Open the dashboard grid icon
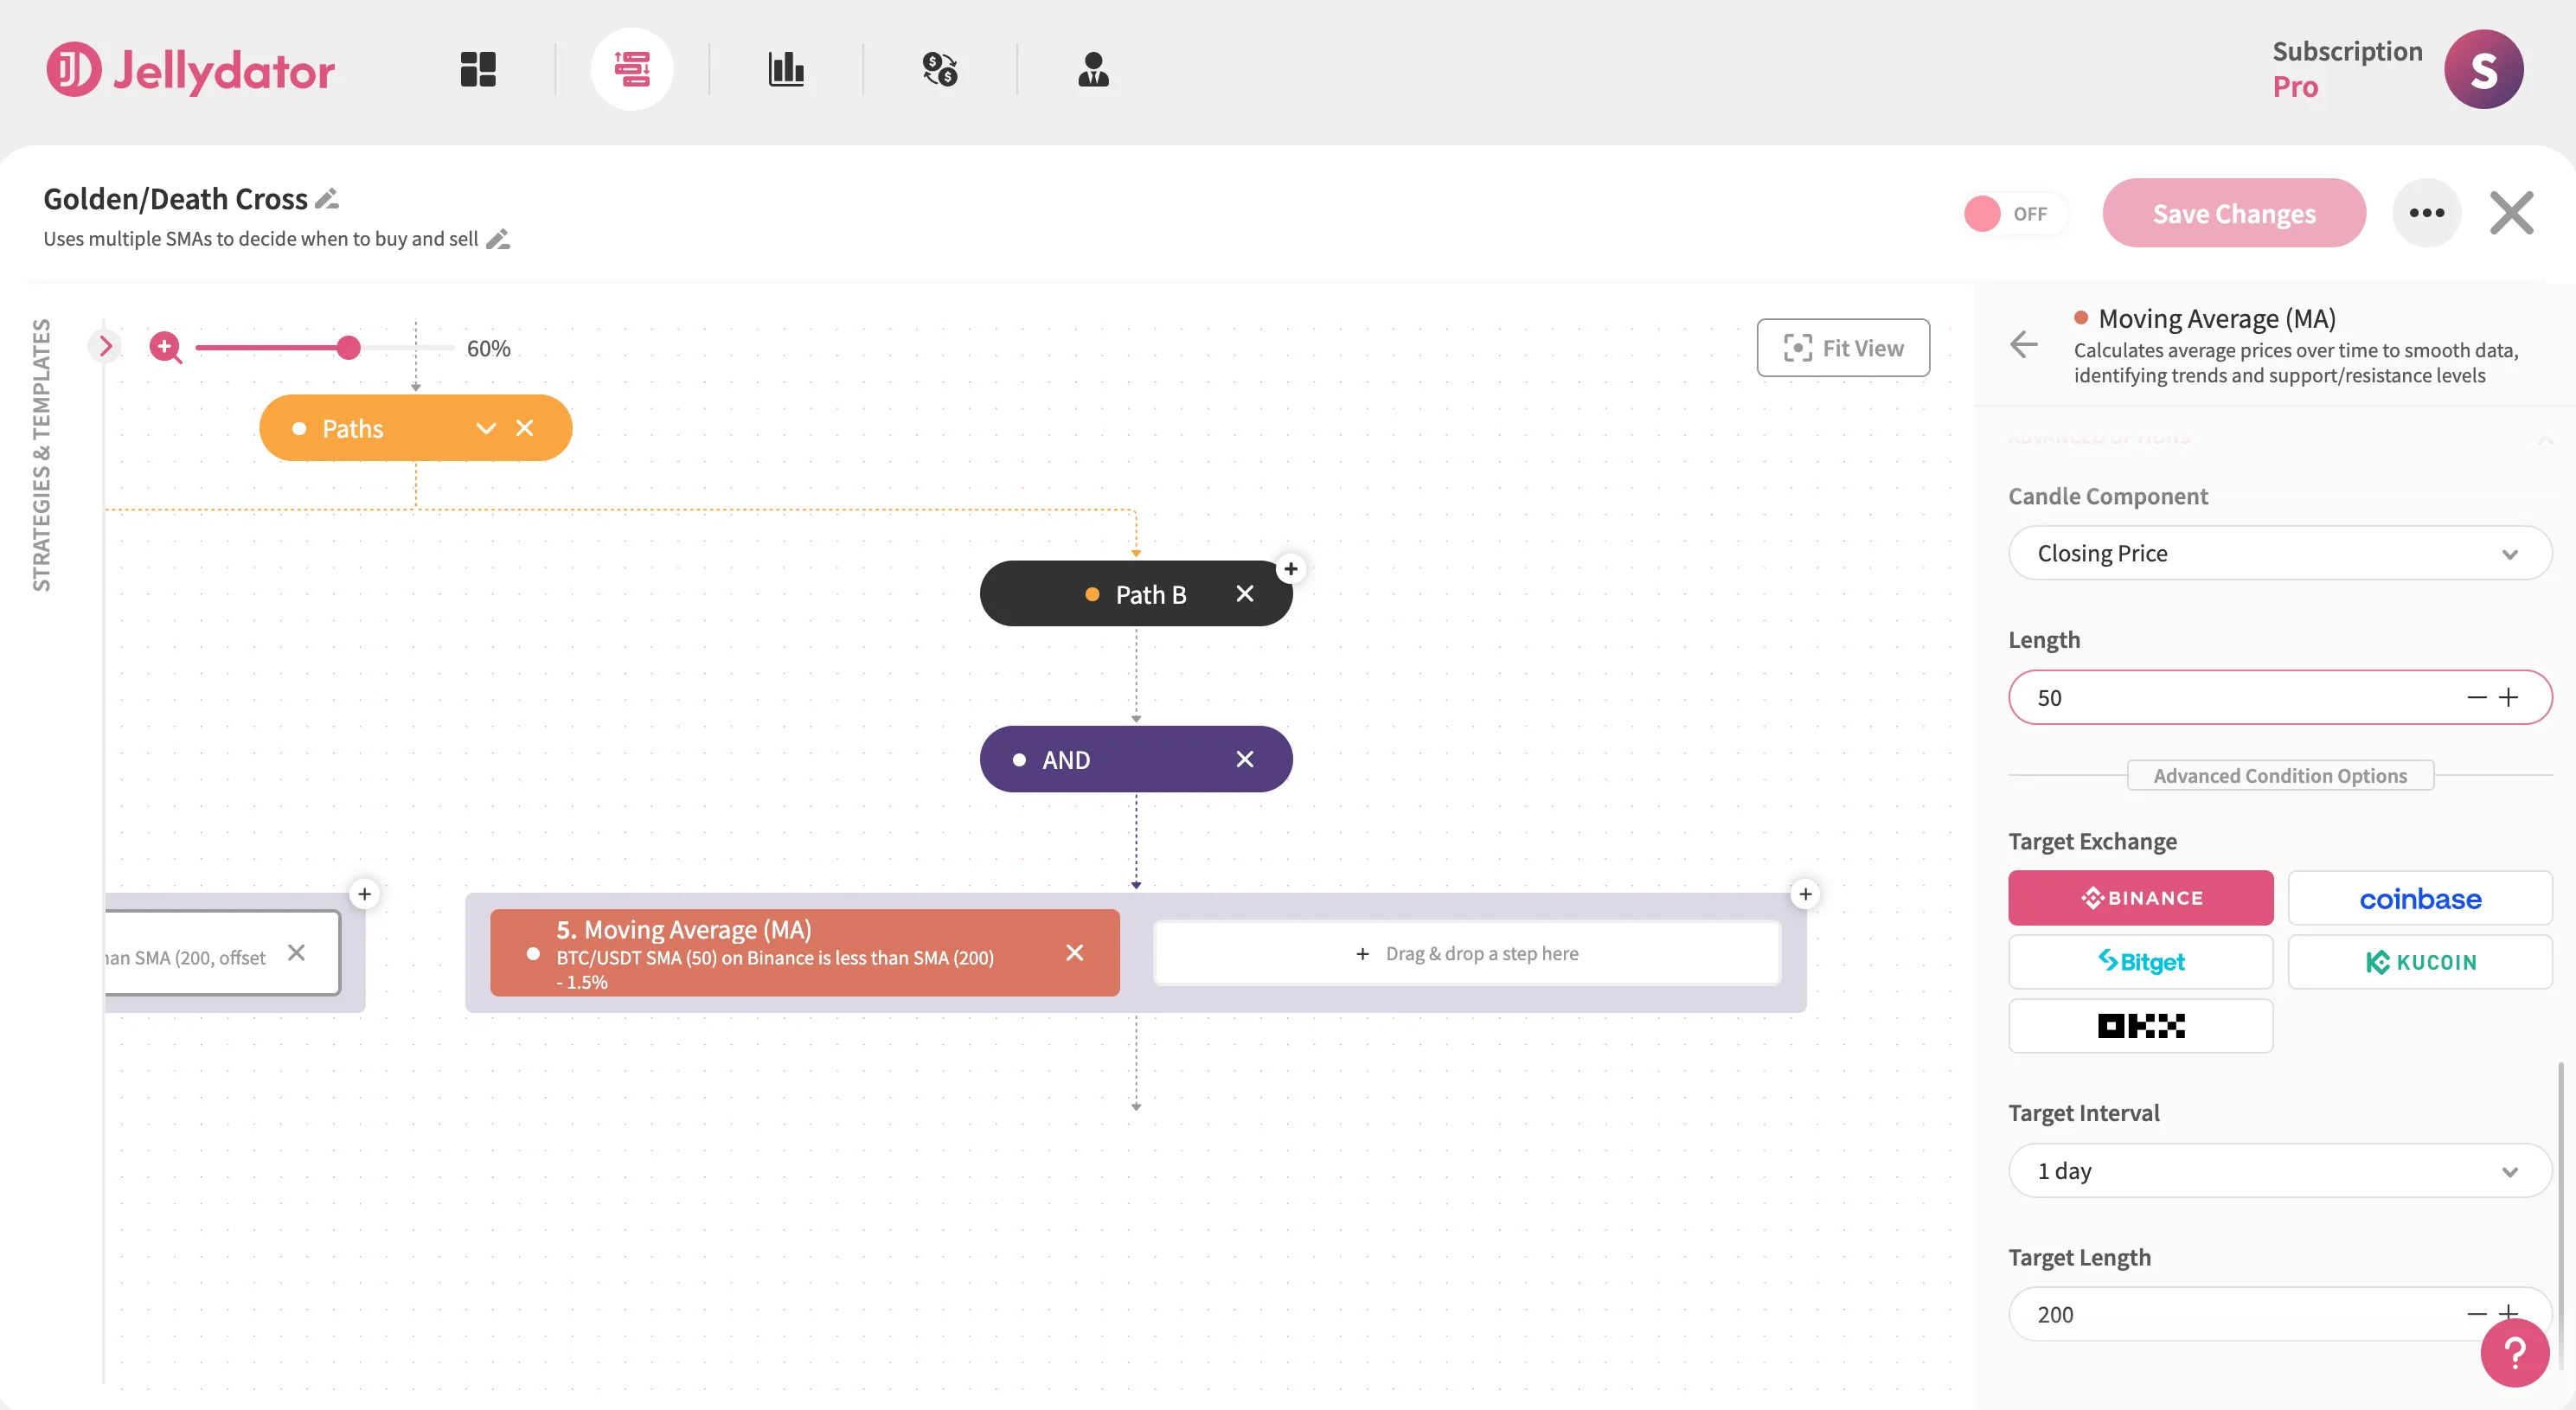Screen dimensions: 2576x1410 pos(478,69)
